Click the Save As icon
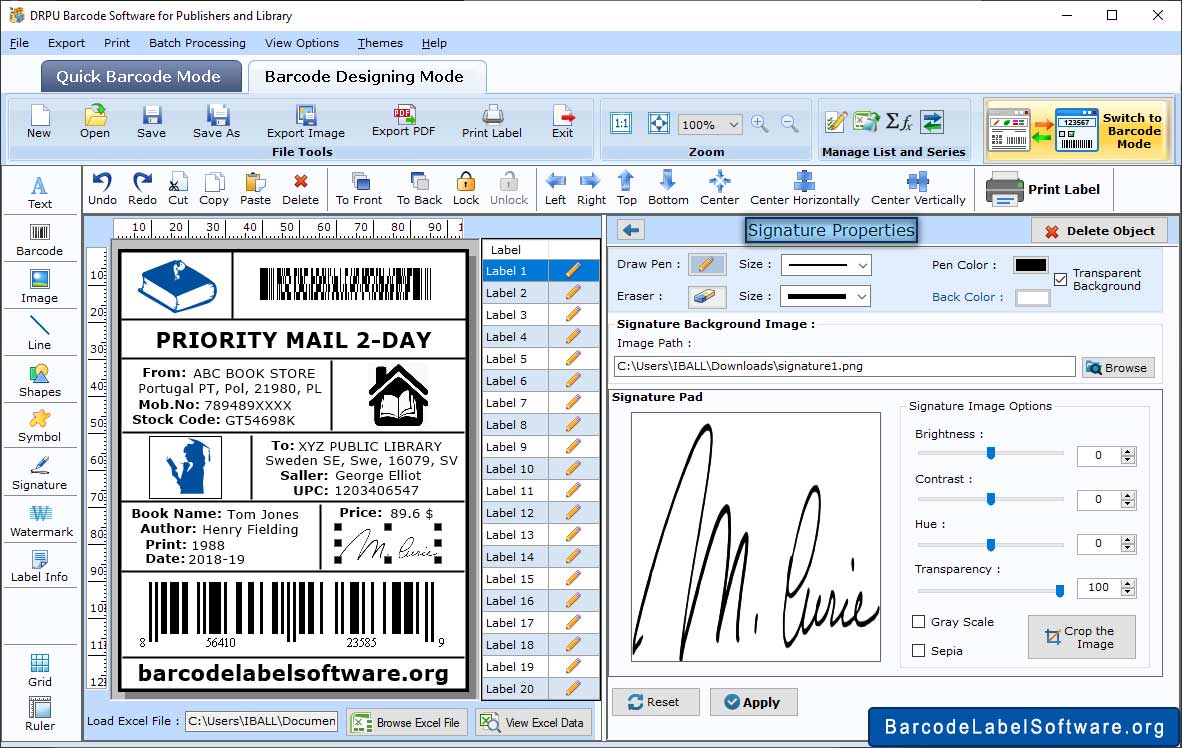1182x748 pixels. coord(216,122)
